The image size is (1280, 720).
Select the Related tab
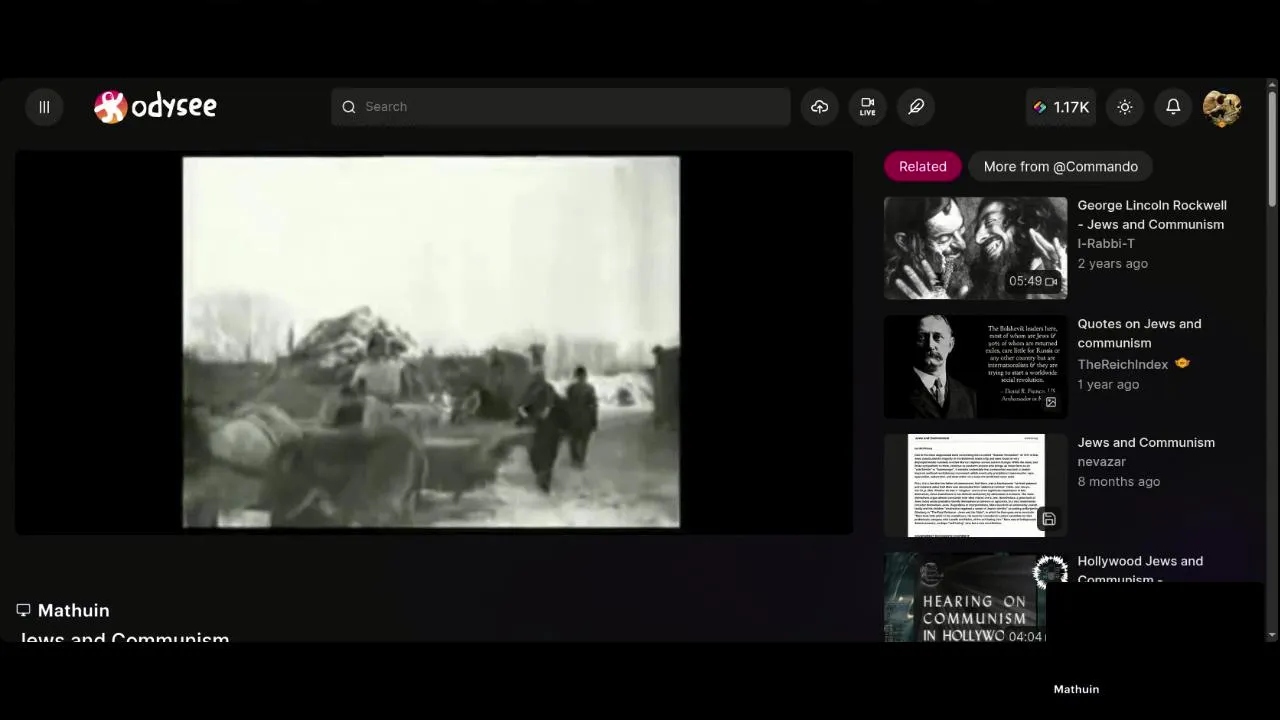922,167
